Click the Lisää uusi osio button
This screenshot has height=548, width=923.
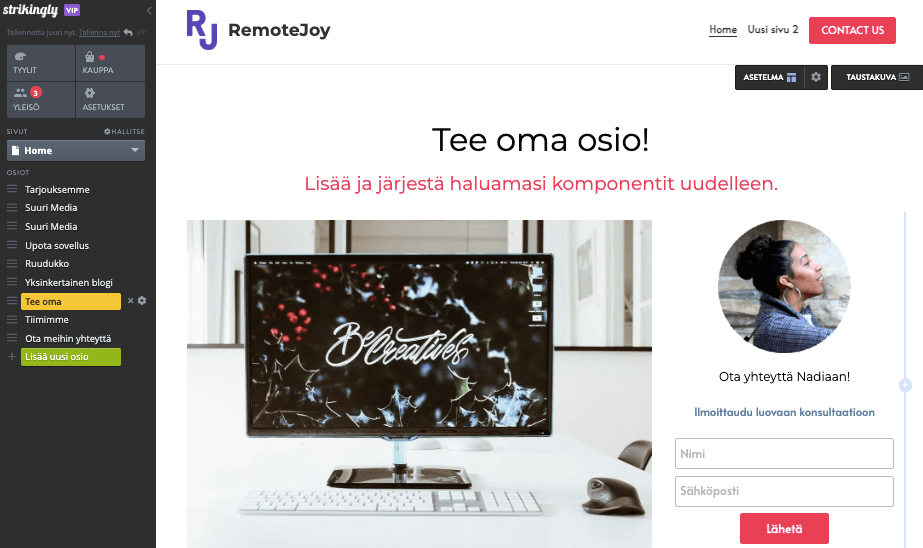point(71,357)
